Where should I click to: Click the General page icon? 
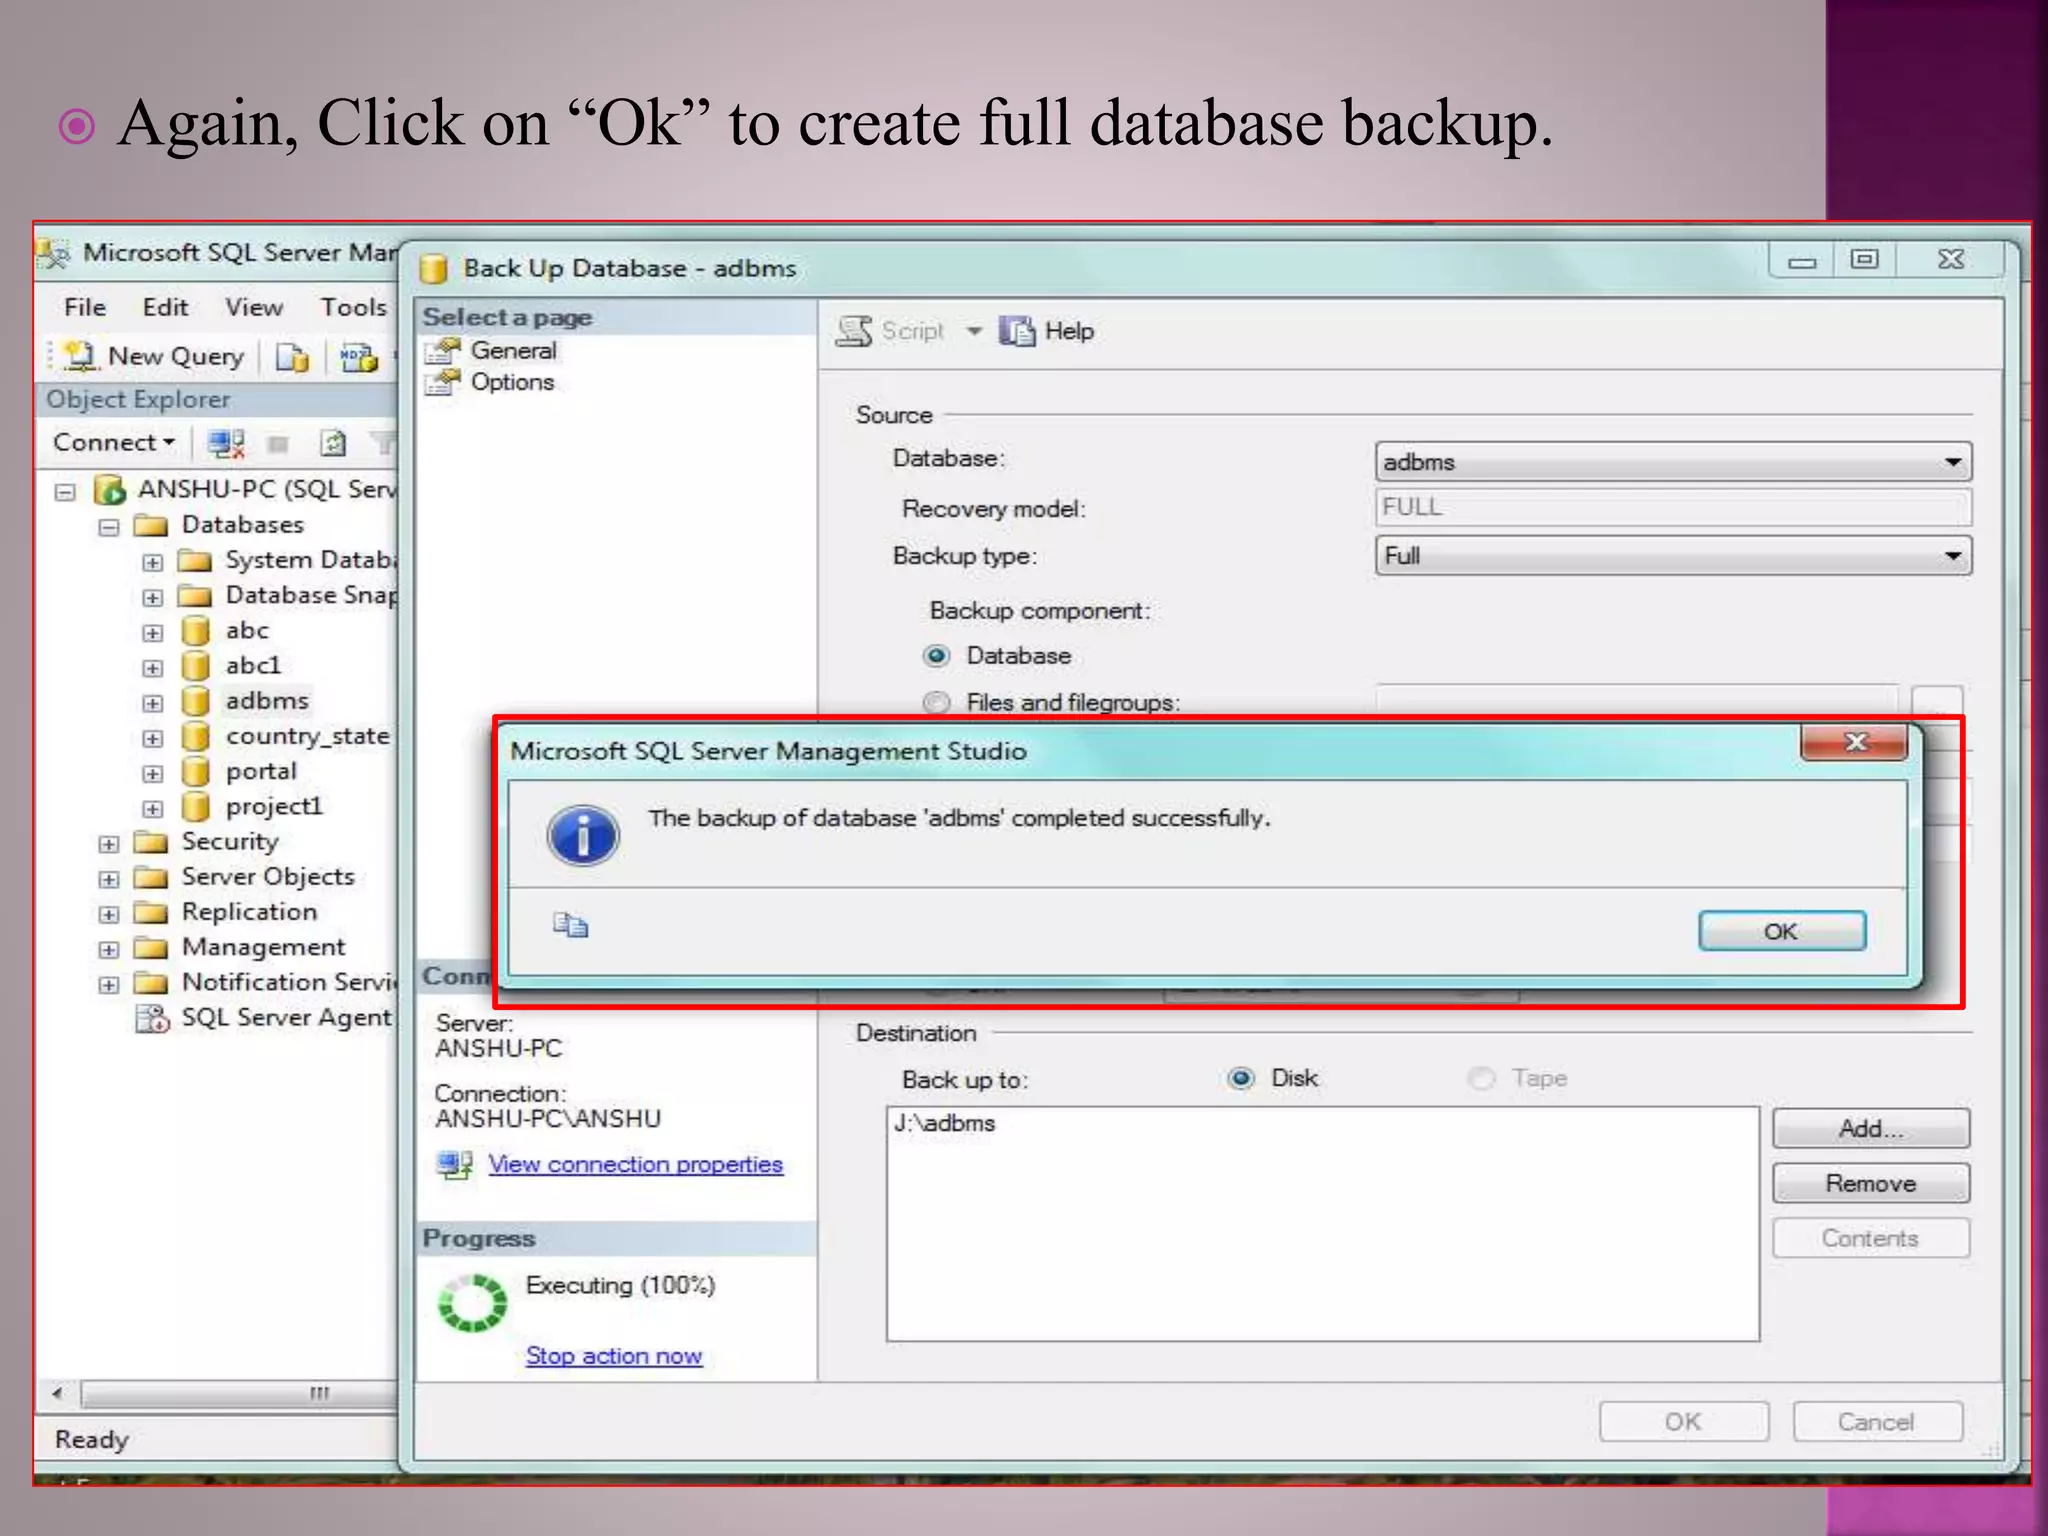click(442, 351)
